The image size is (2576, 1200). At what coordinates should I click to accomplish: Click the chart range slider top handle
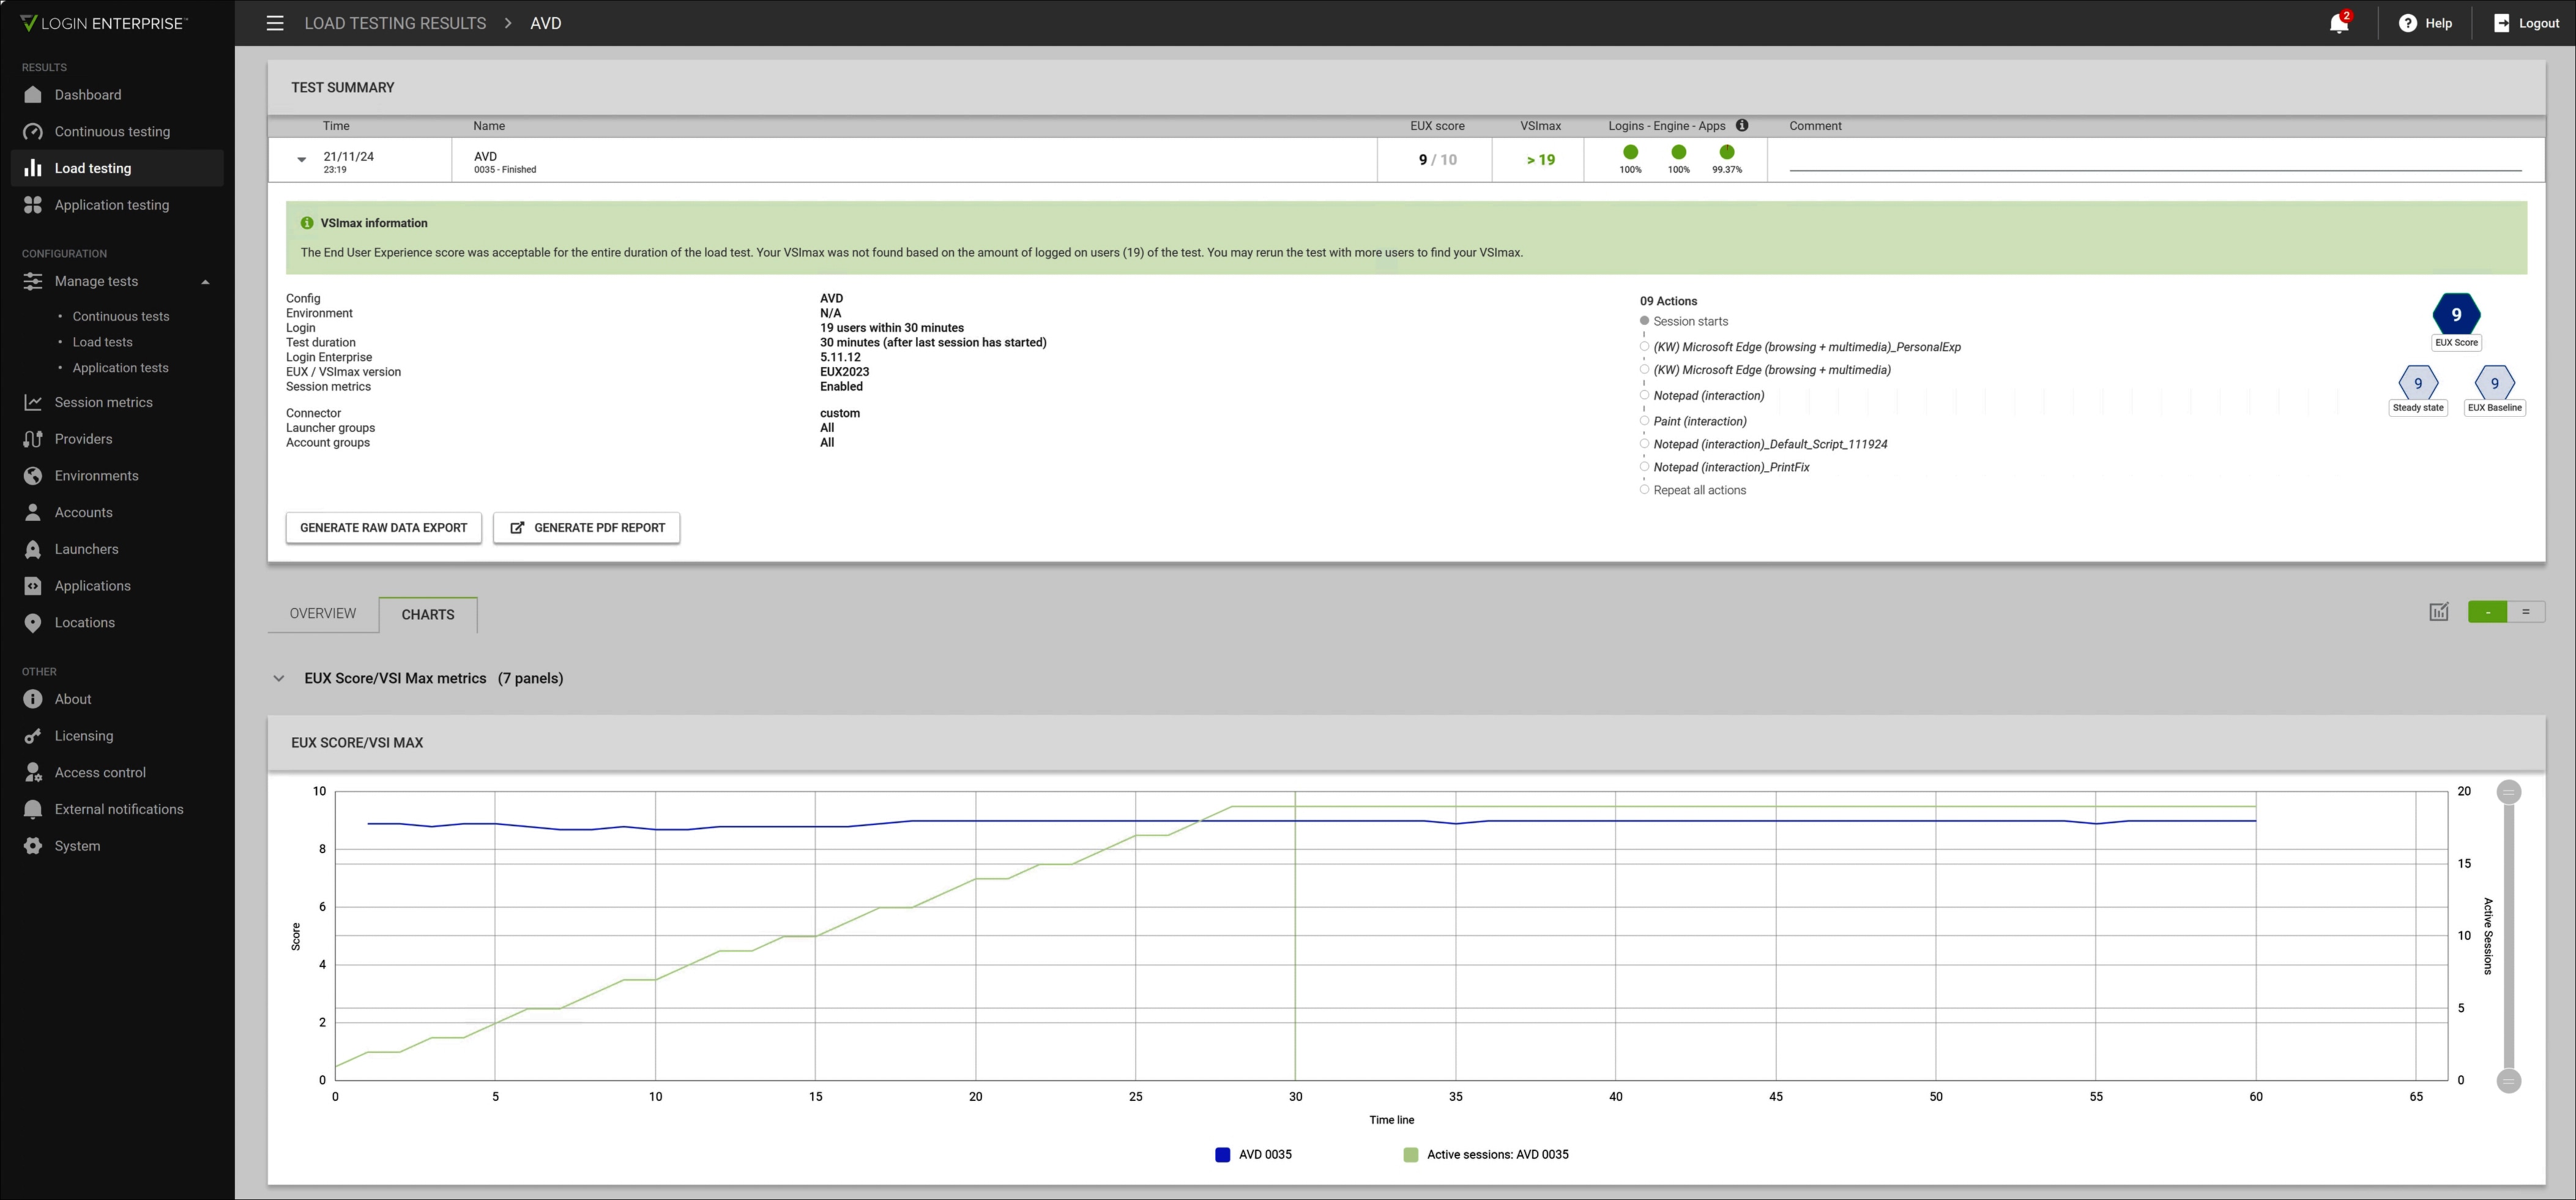click(x=2508, y=792)
